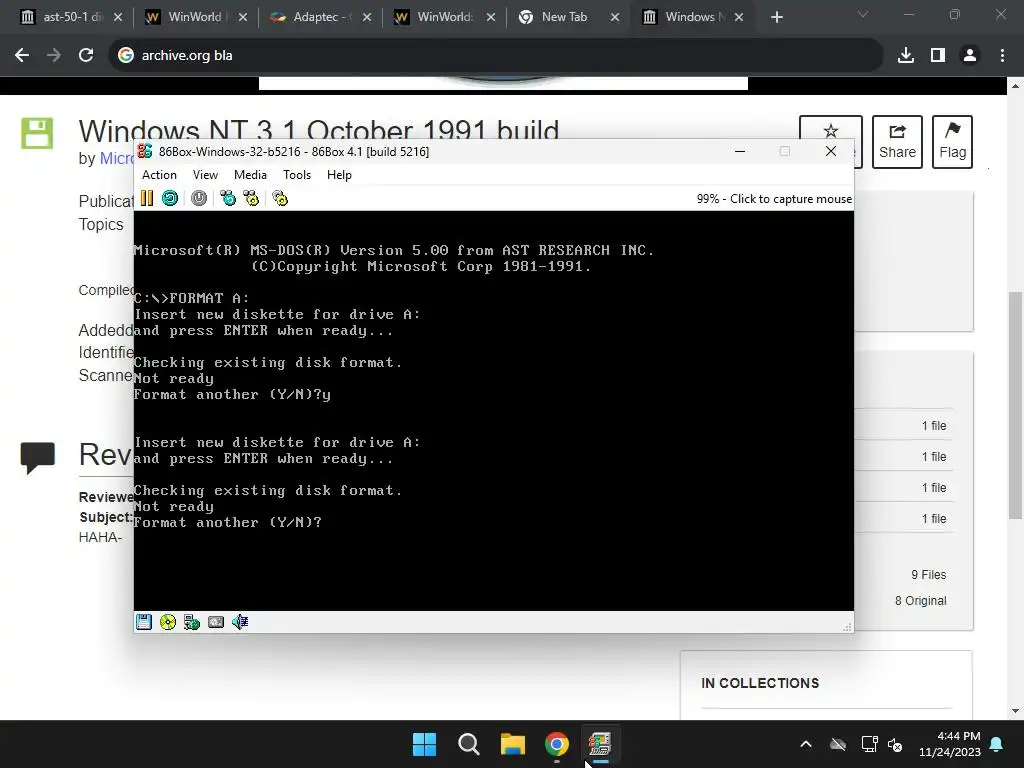Click the 8 Original link
Screen dimensions: 1024x768
pyautogui.click(x=920, y=601)
